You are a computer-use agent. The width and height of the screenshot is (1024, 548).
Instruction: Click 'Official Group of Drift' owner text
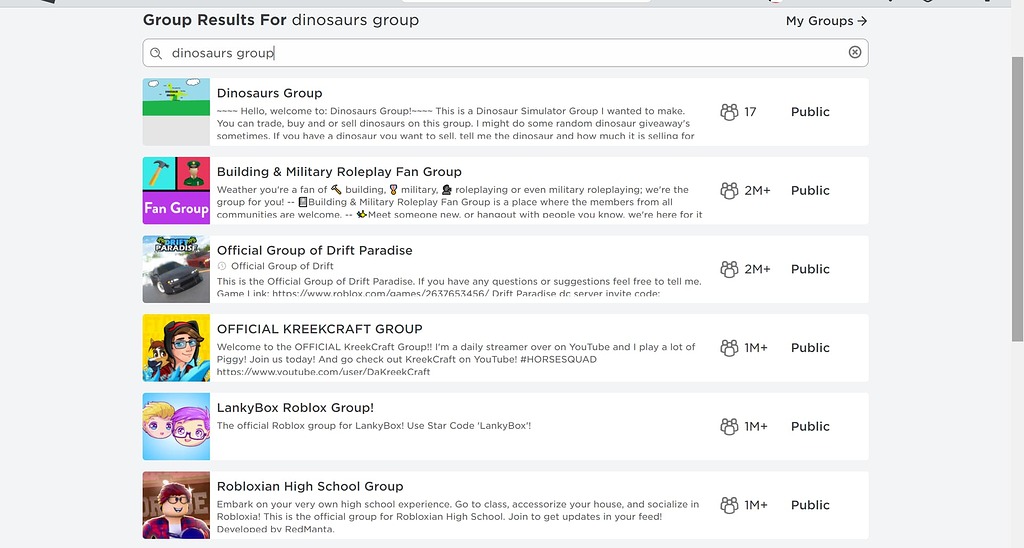(282, 266)
